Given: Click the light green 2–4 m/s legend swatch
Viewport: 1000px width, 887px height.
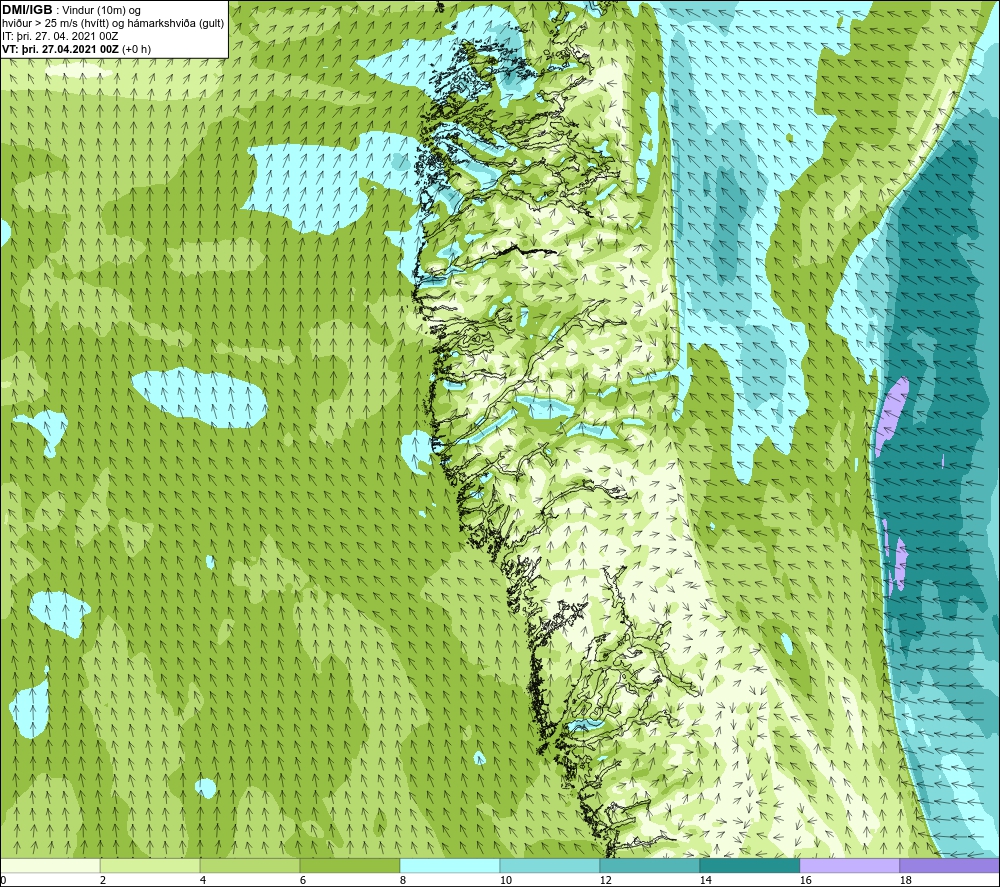Looking at the screenshot, I should [x=150, y=866].
